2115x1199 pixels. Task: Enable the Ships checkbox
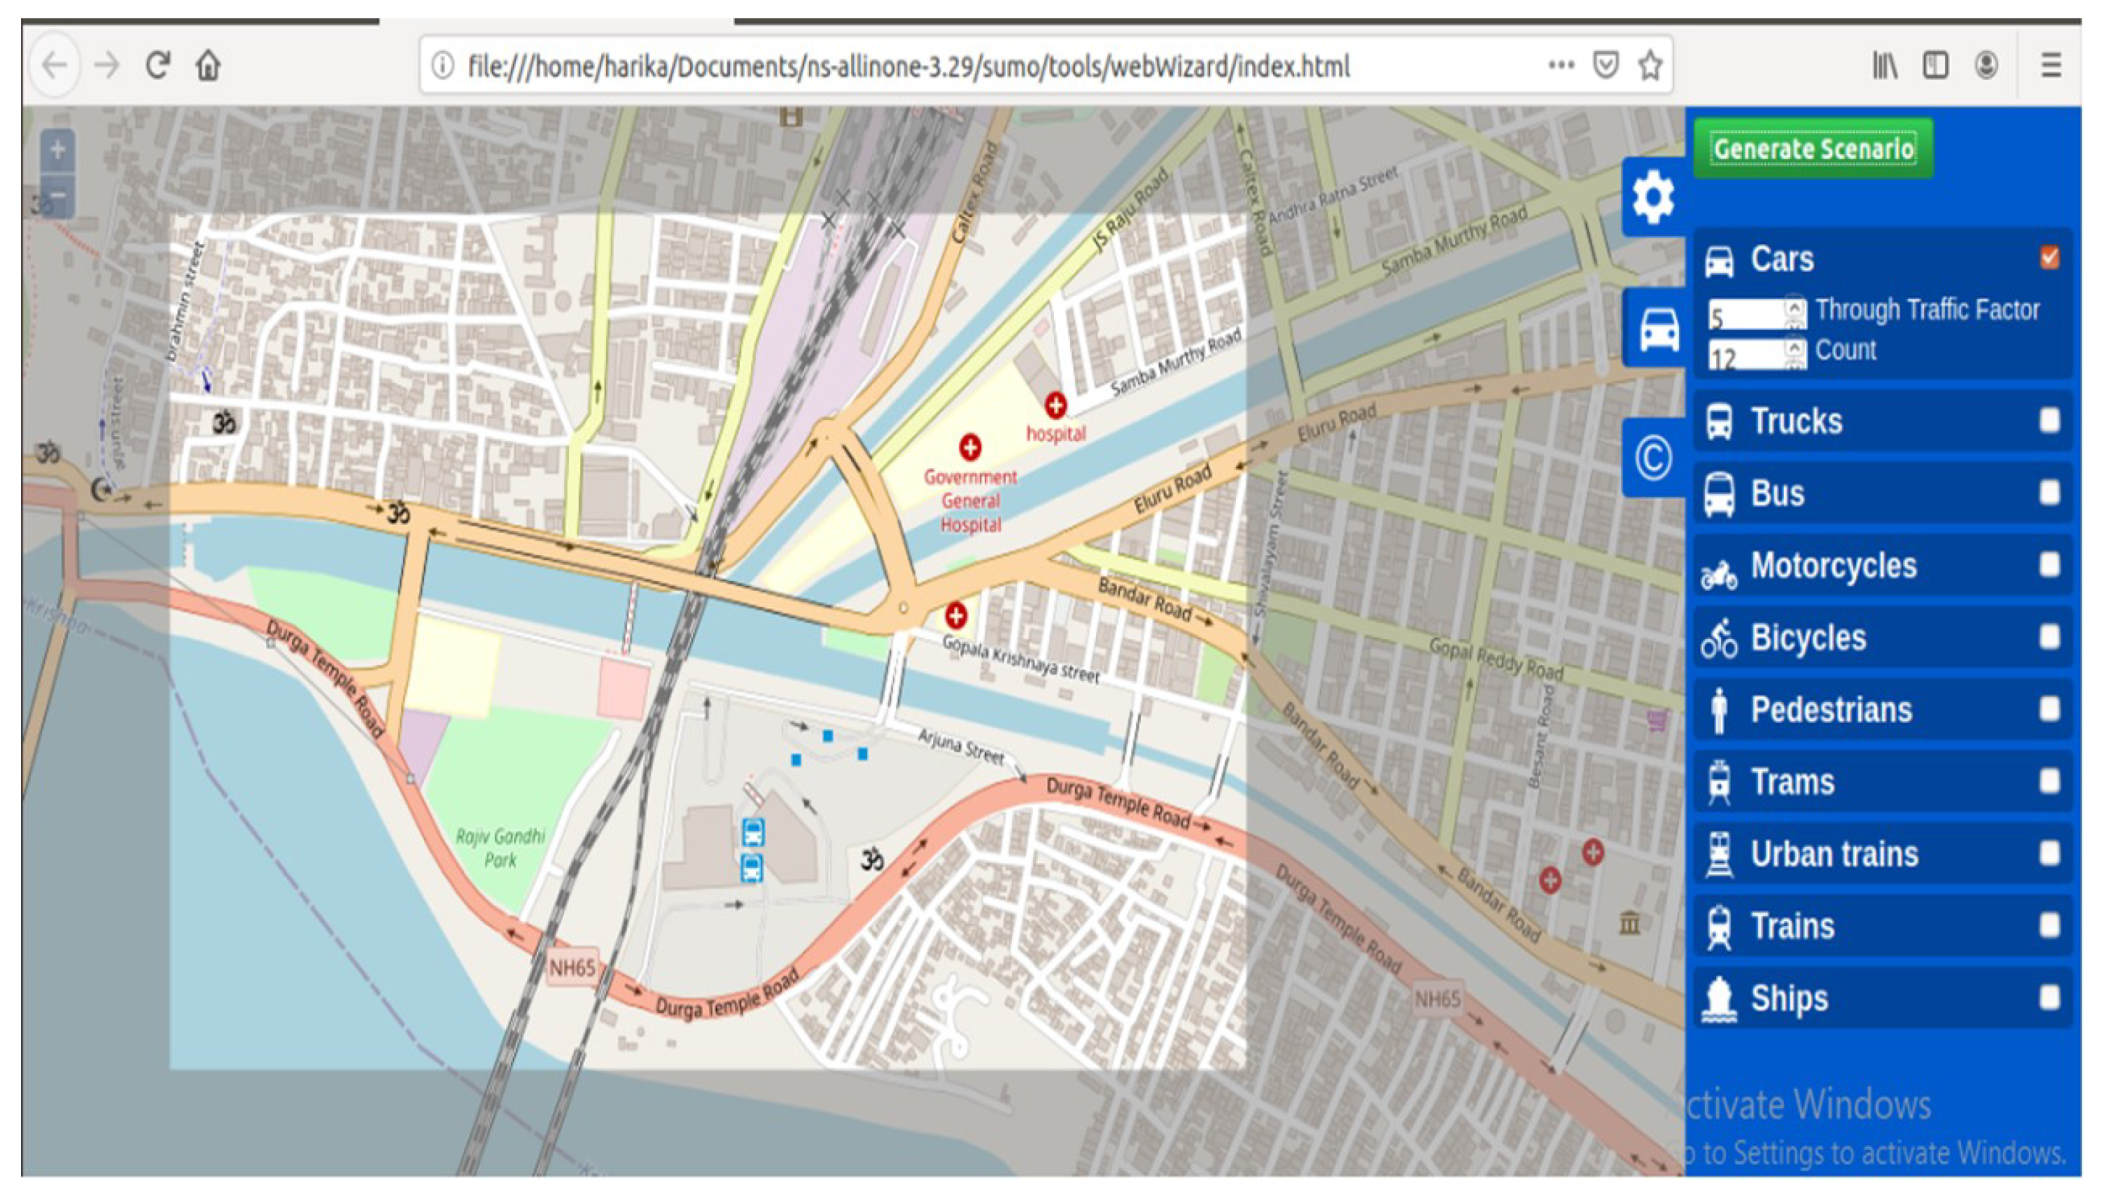[2049, 997]
